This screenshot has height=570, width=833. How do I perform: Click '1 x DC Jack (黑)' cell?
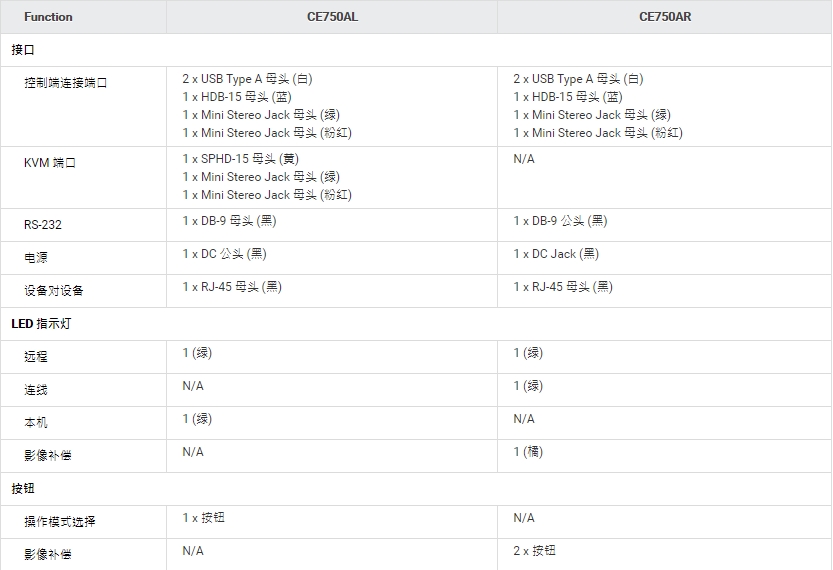556,254
